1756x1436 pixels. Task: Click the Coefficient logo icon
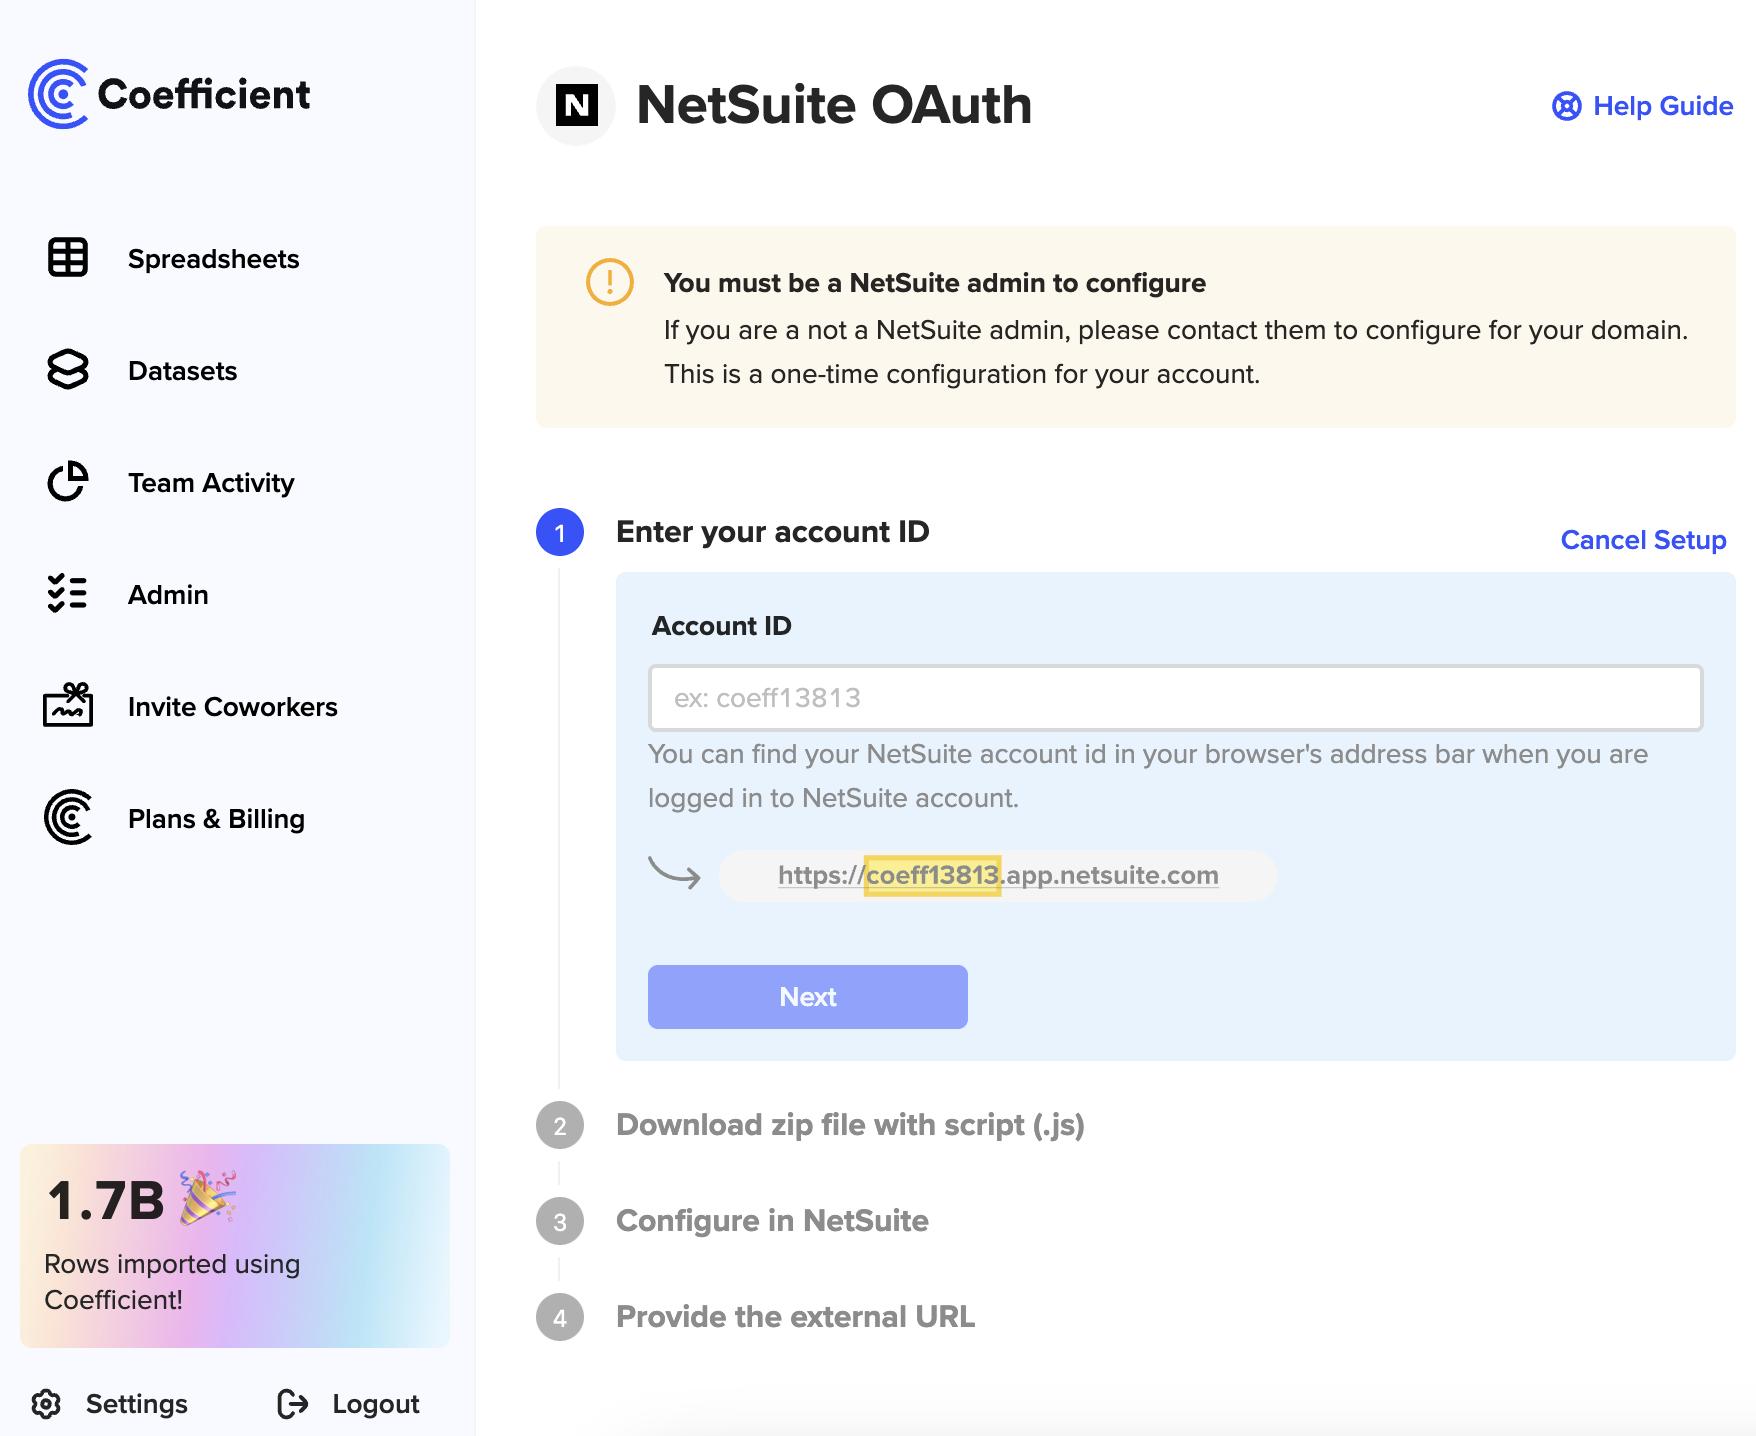tap(58, 94)
